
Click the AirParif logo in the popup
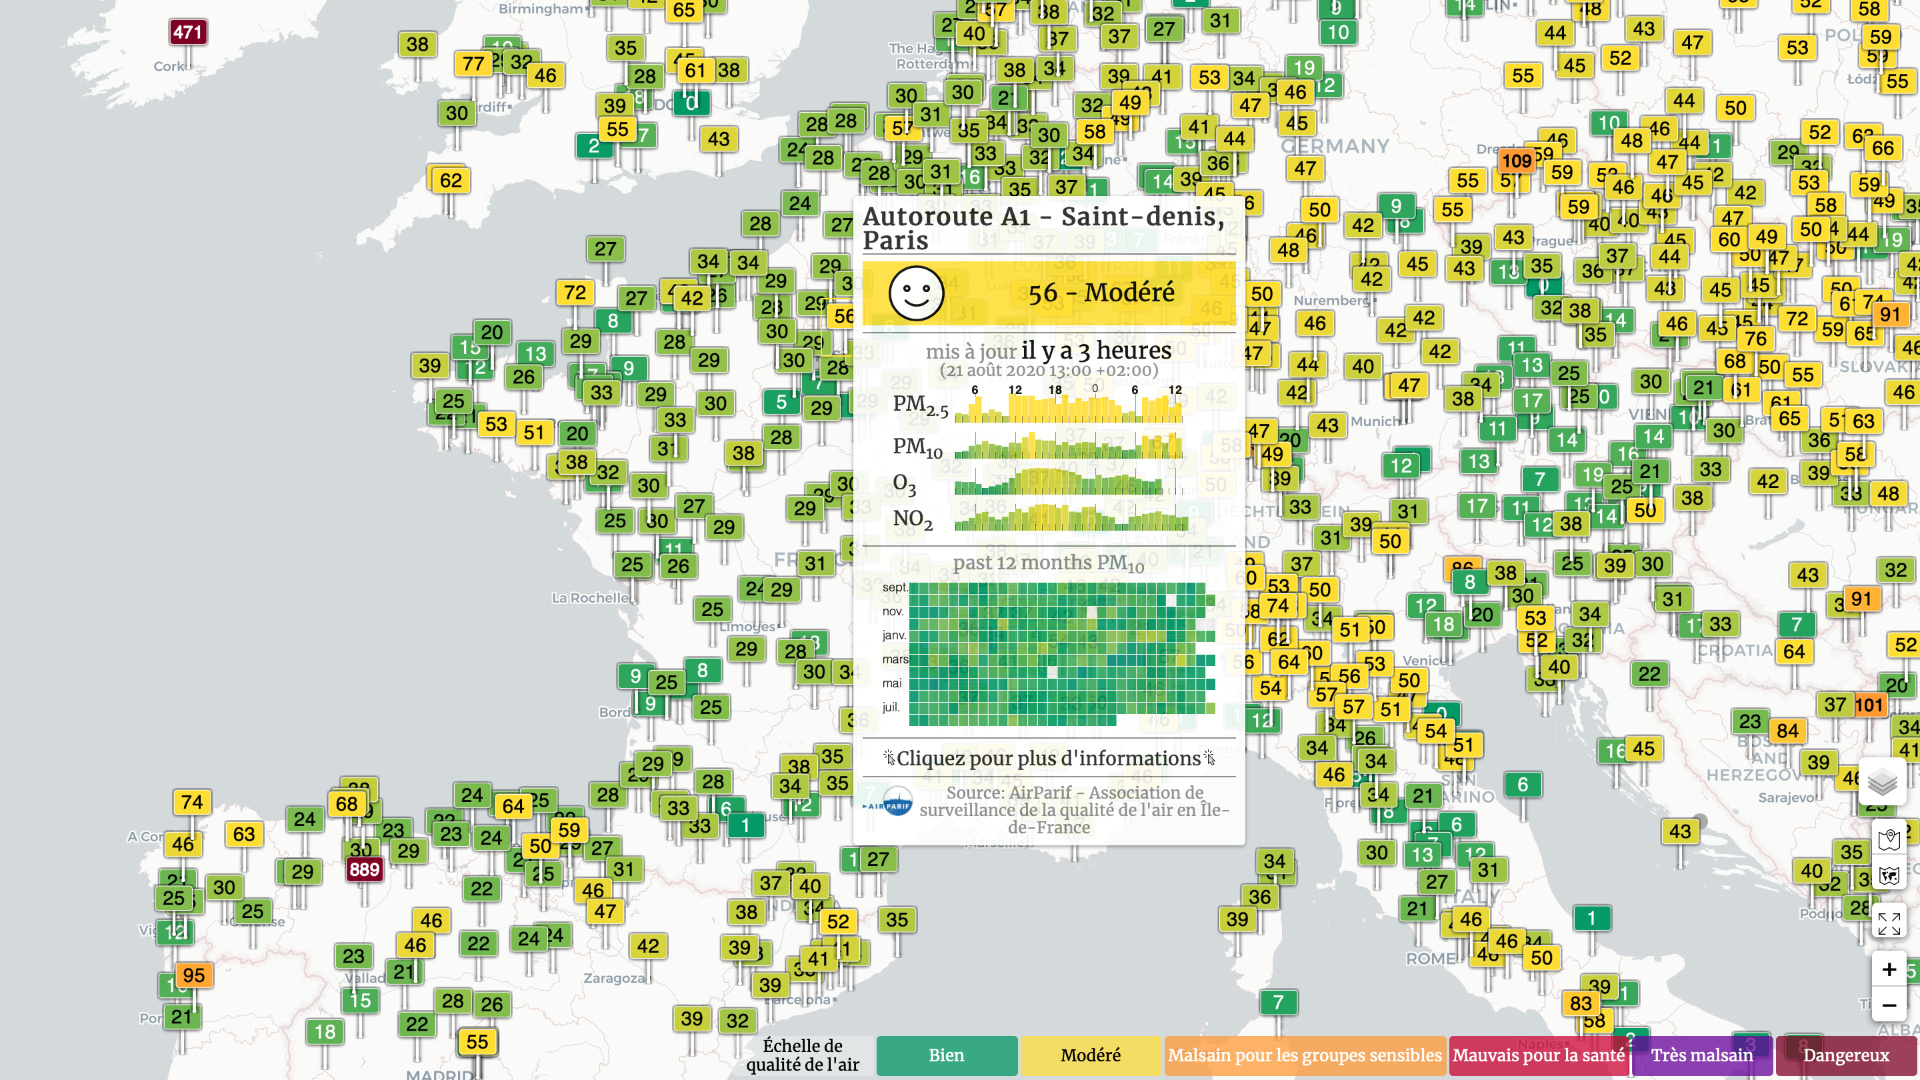point(888,803)
